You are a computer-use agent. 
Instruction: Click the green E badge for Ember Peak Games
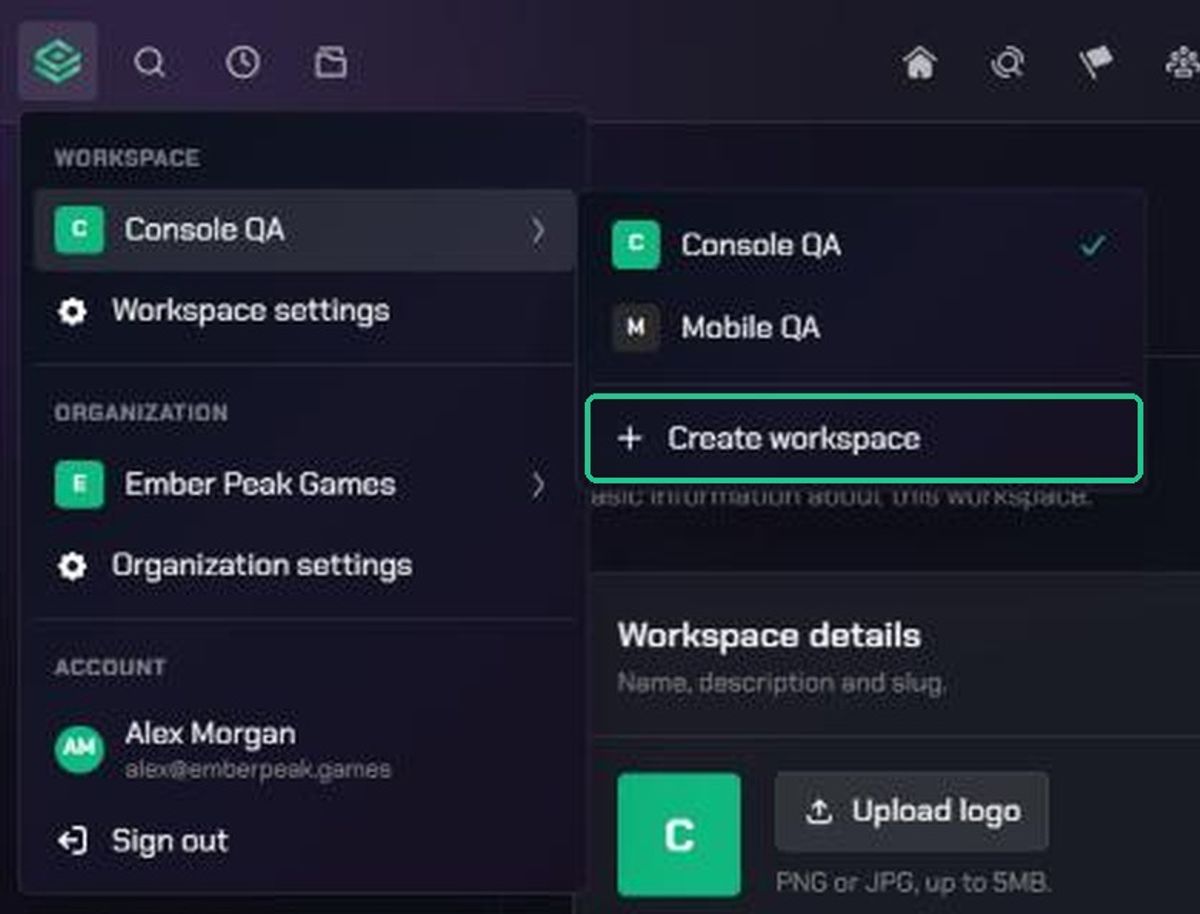click(x=79, y=485)
